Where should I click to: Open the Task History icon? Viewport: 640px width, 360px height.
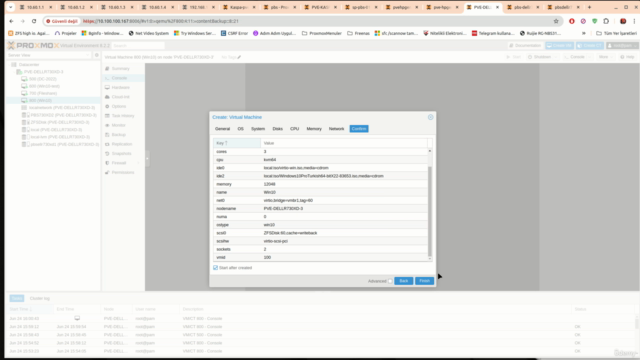[x=107, y=116]
